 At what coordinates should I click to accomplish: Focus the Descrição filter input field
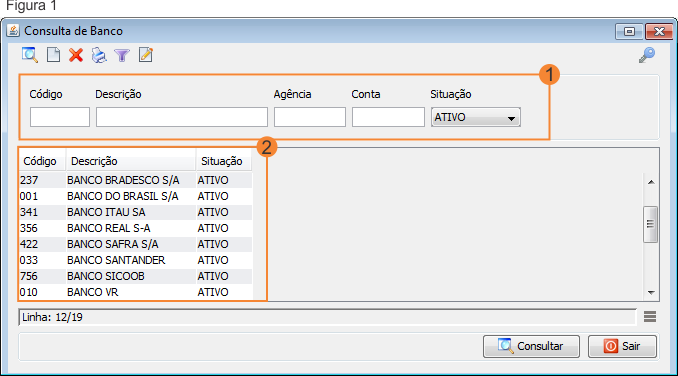[x=182, y=117]
